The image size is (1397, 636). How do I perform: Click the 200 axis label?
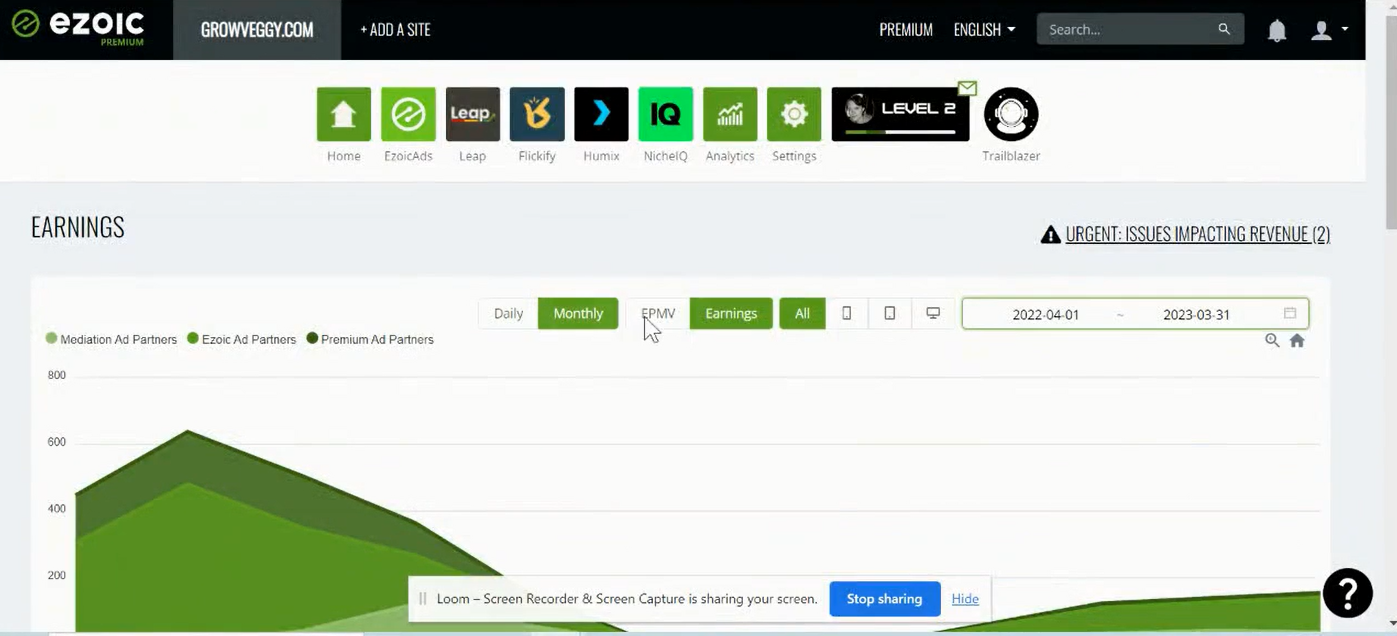(57, 575)
